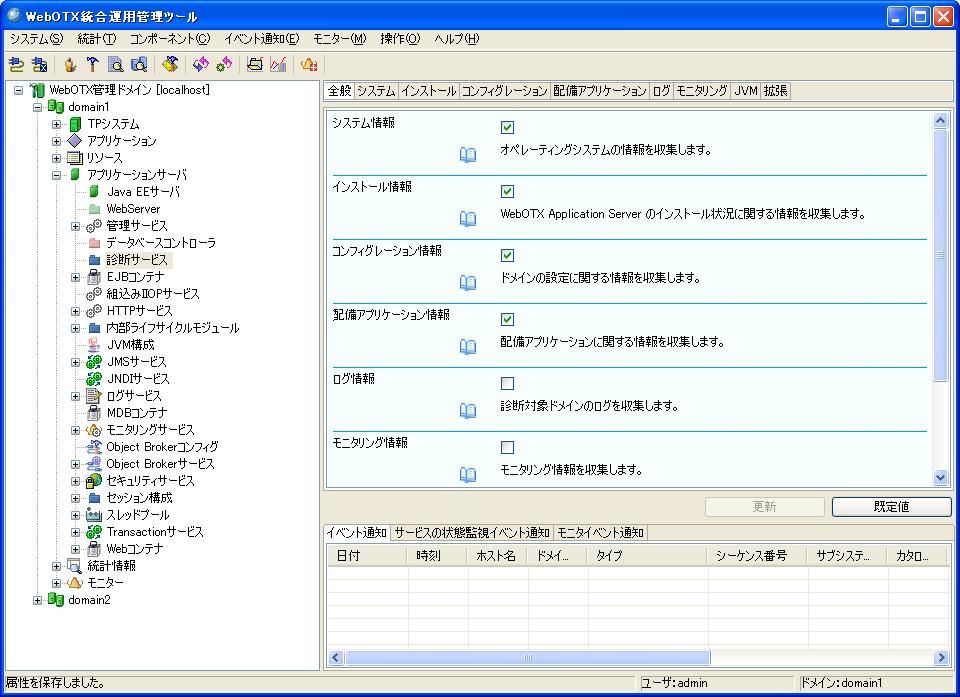Image resolution: width=960 pixels, height=697 pixels.
Task: Select JVM構成 in the tree
Action: click(130, 345)
